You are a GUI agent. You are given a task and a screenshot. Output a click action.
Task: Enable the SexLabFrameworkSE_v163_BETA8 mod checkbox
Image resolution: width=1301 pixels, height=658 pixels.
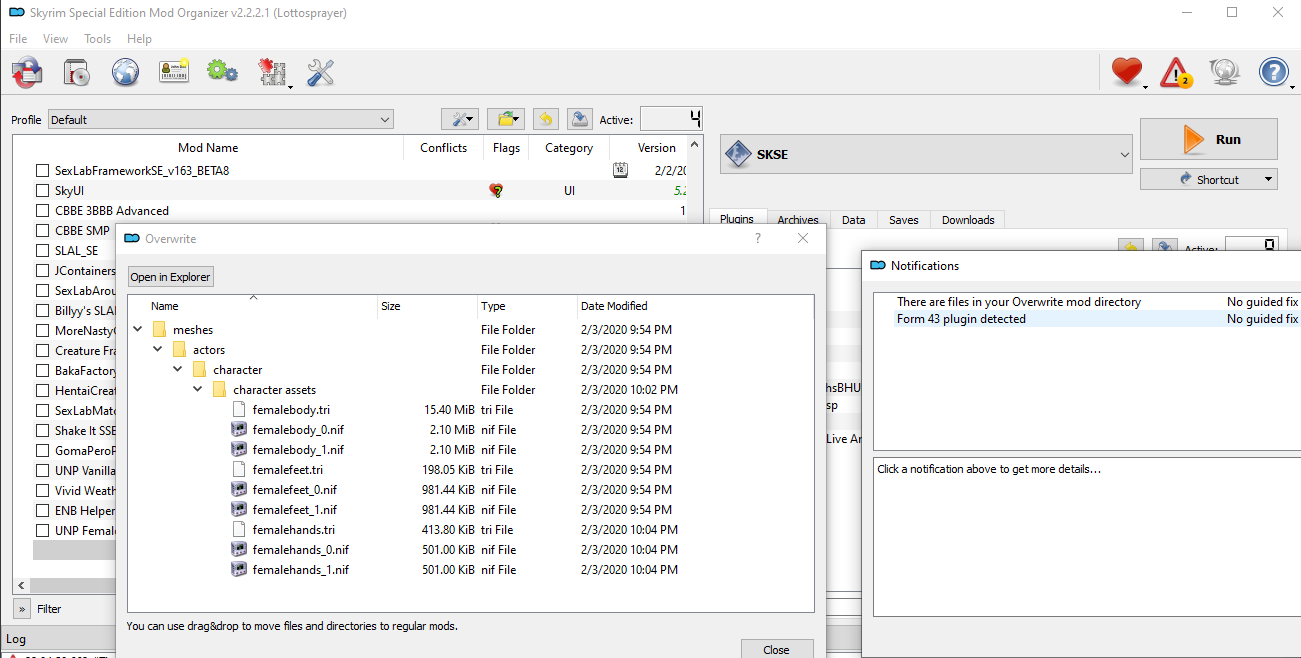(42, 171)
